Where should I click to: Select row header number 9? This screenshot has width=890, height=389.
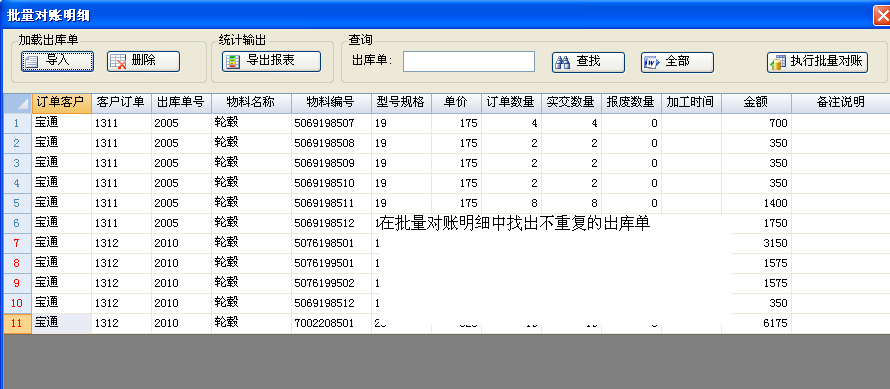18,283
